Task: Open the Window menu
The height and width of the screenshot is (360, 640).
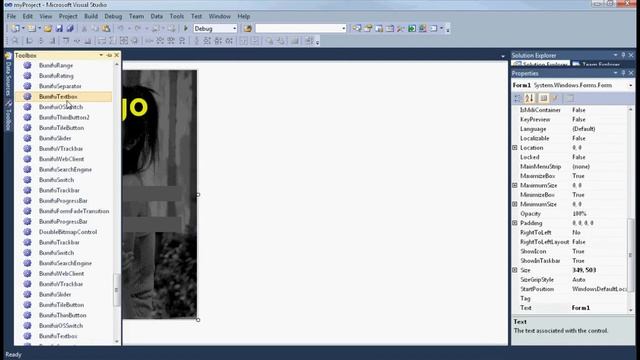Action: point(220,16)
